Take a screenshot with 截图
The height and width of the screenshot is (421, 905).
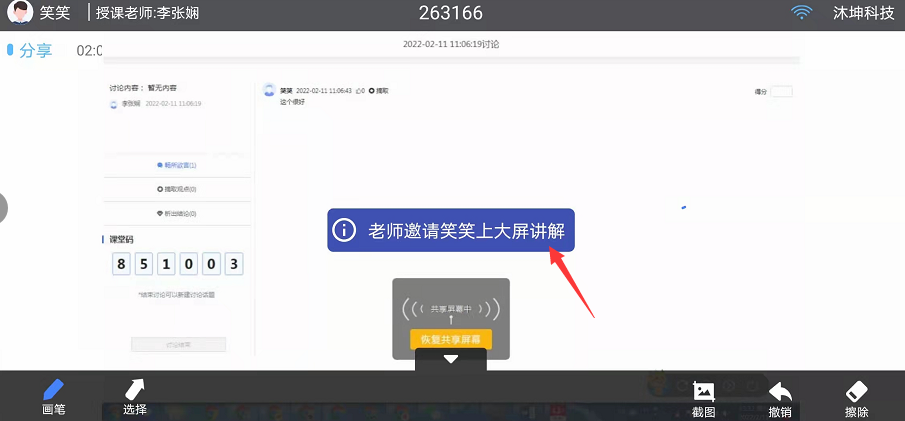(x=703, y=398)
